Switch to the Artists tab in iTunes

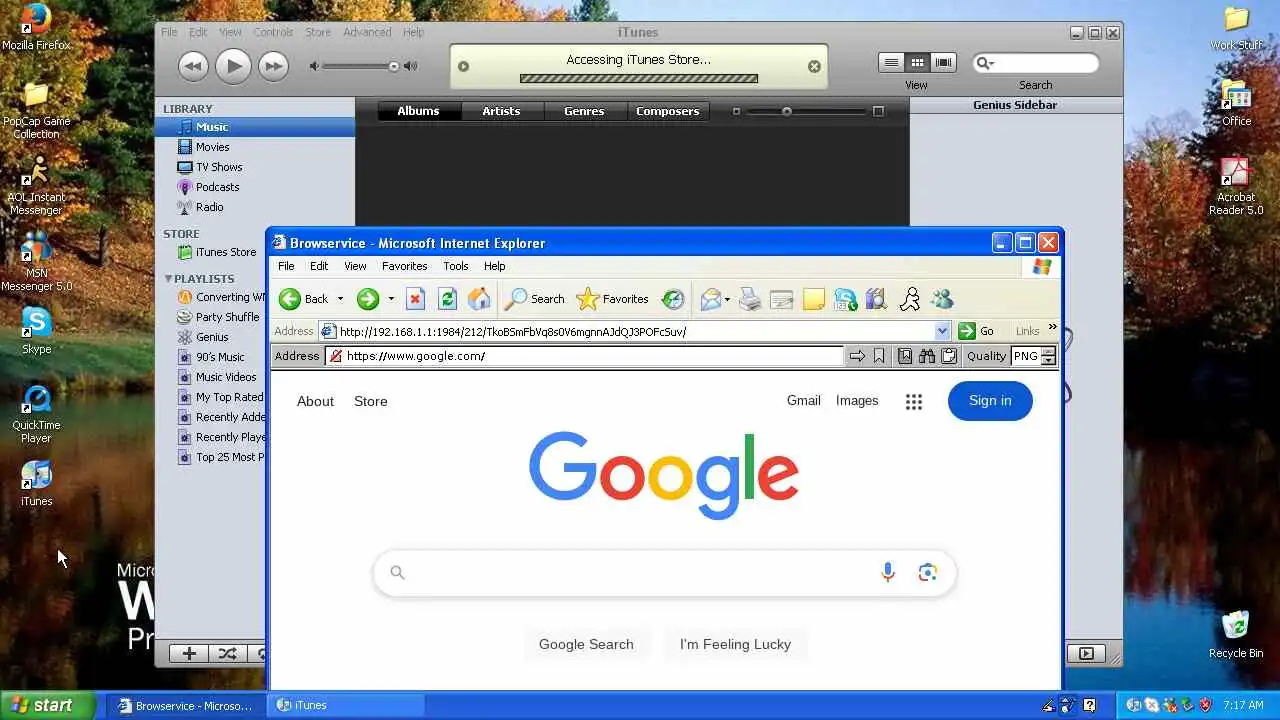point(501,111)
